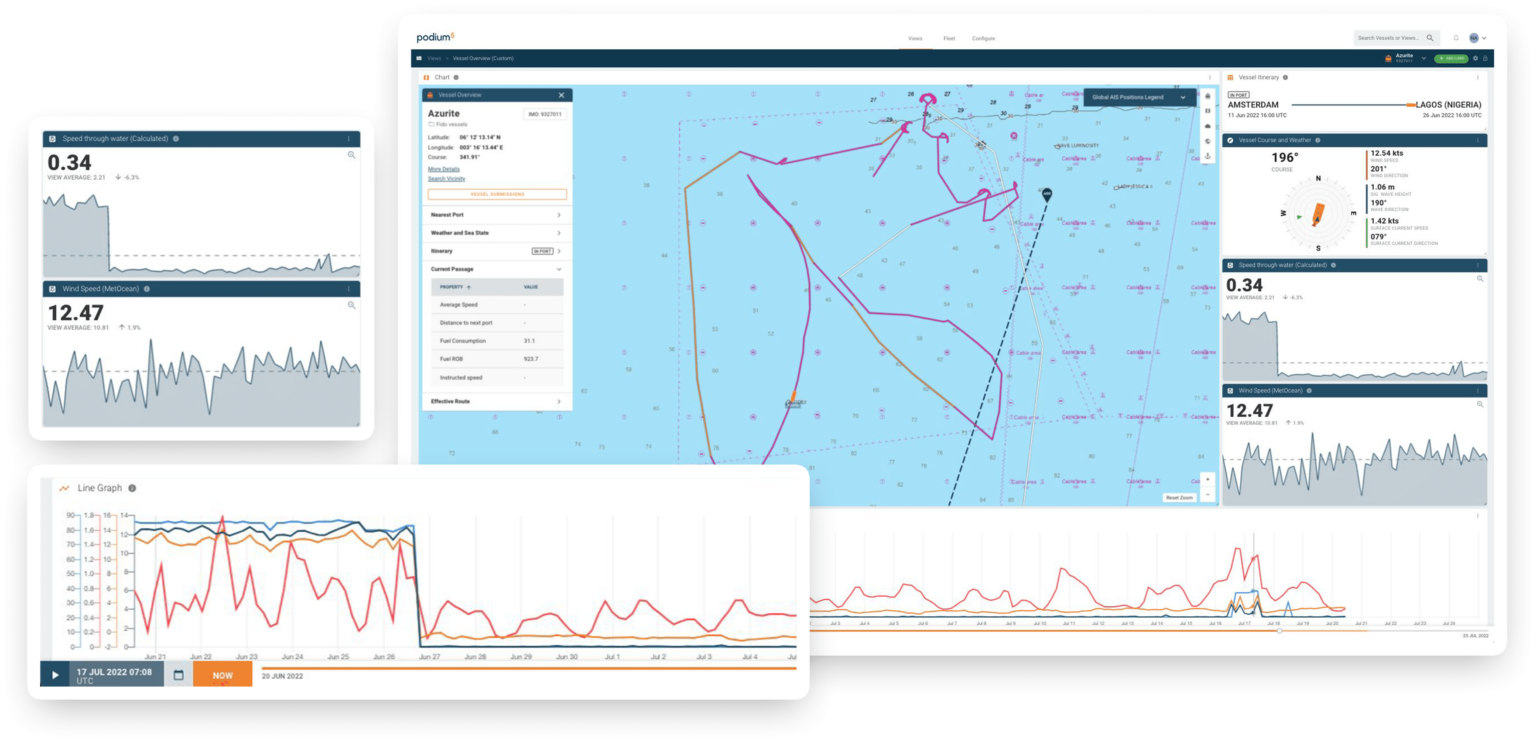Click the notifications bell icon
Viewport: 1536px width, 742px height.
point(1456,38)
